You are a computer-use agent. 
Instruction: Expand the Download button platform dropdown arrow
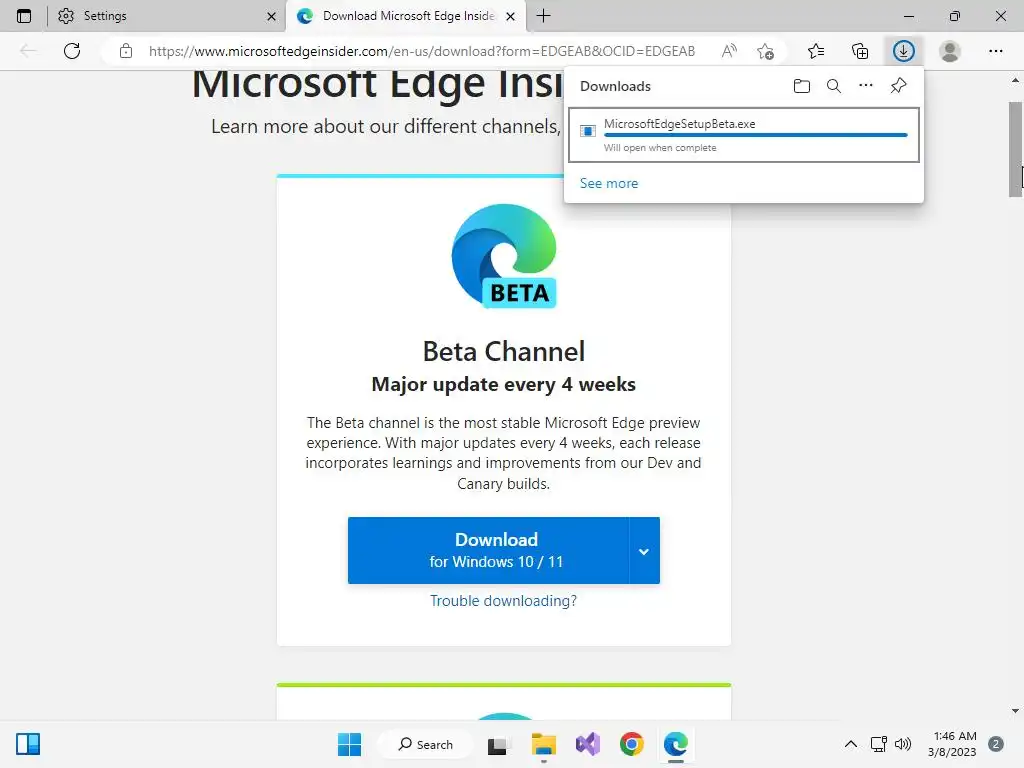point(644,551)
